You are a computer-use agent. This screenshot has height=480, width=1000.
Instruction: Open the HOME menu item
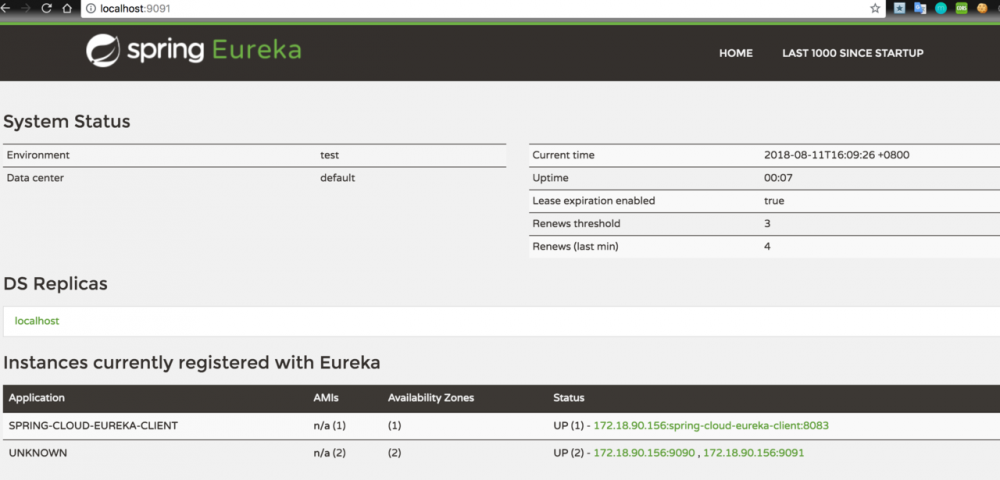pyautogui.click(x=736, y=53)
